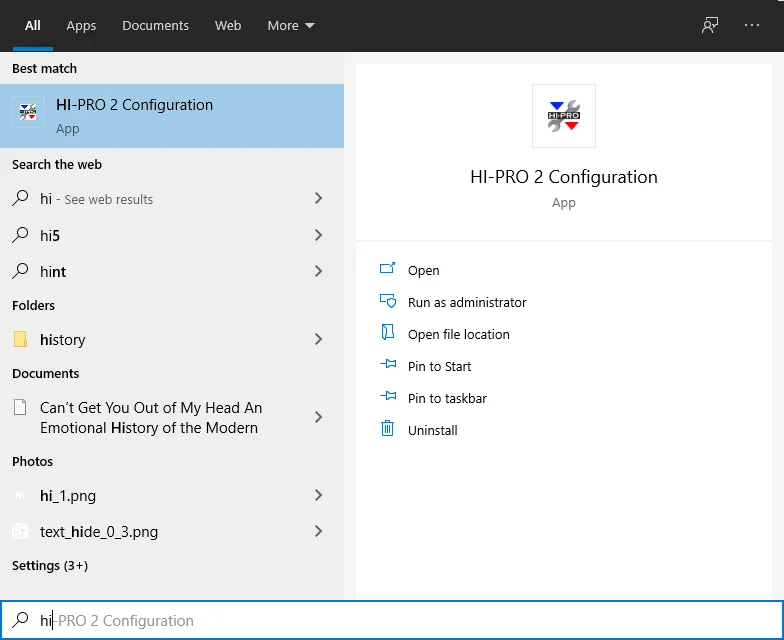The height and width of the screenshot is (640, 784).
Task: Choose Open file location
Action: (458, 334)
